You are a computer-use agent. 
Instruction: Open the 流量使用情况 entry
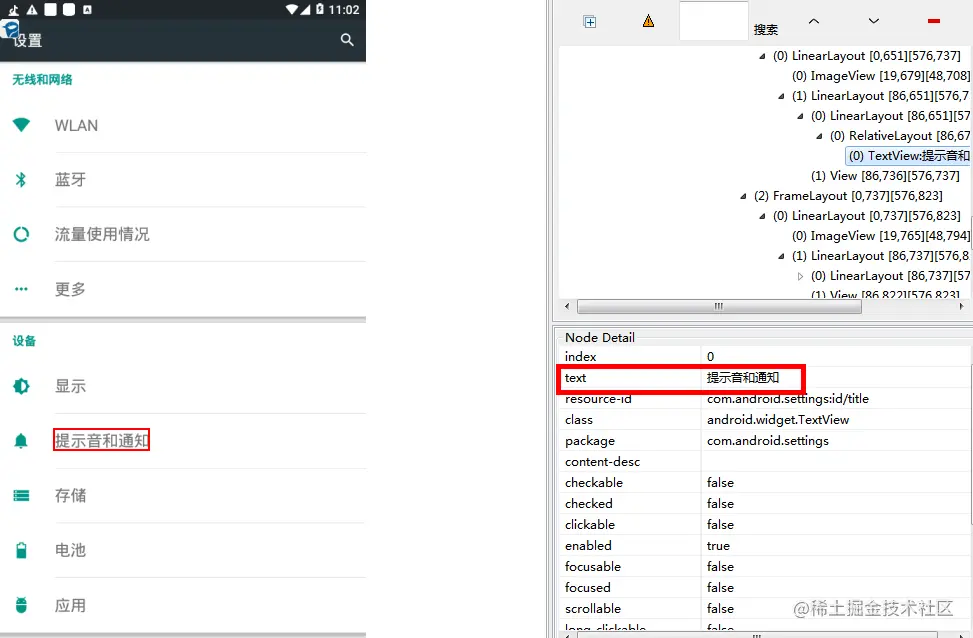(183, 234)
